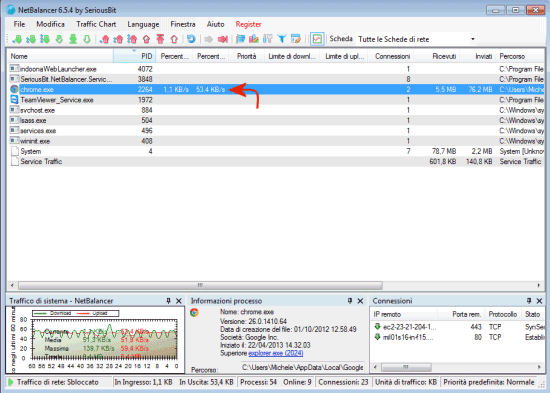Select the services.exe process row

click(x=276, y=131)
